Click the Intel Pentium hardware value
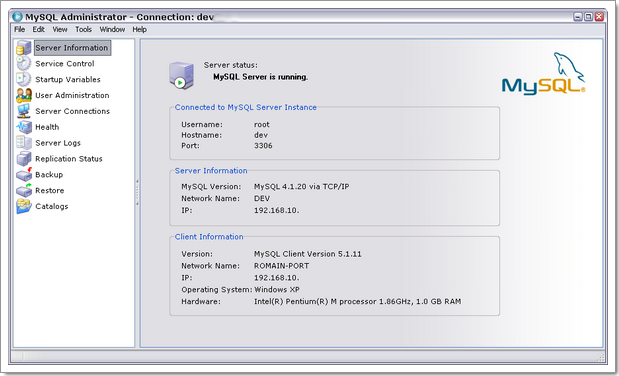The height and width of the screenshot is (376, 619). pyautogui.click(x=358, y=302)
